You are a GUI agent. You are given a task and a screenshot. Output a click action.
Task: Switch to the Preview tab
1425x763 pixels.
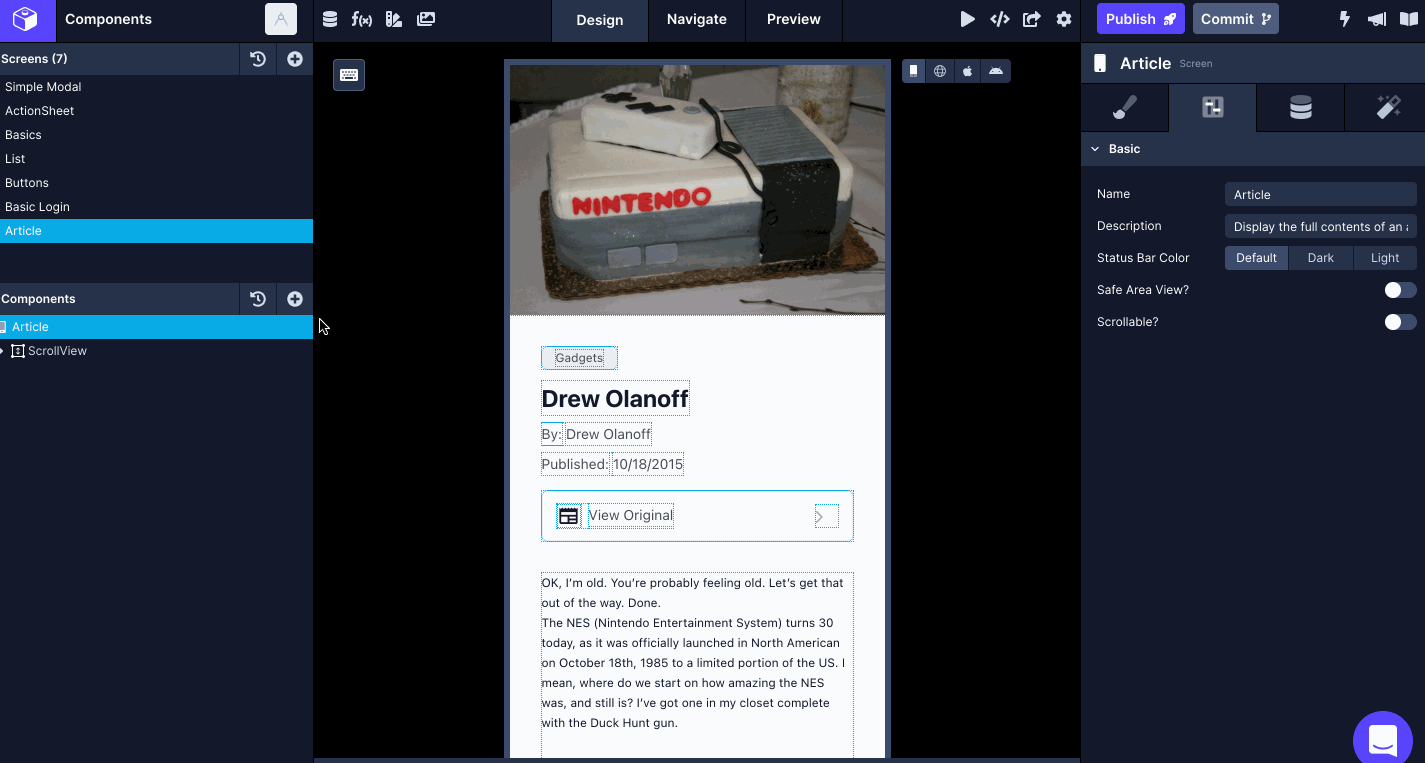[794, 20]
